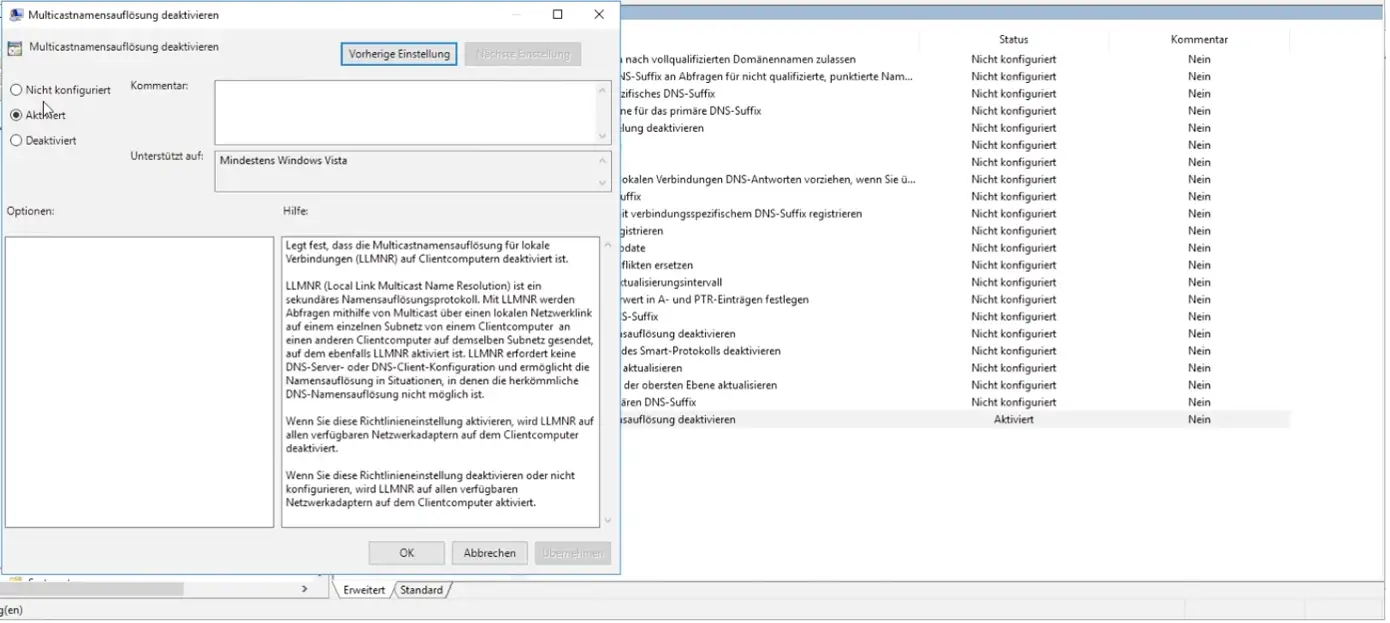Confirm the dialog with OK
The image size is (1390, 623).
(407, 553)
